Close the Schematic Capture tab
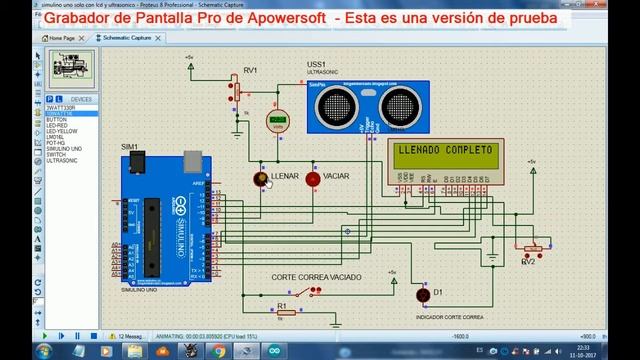The image size is (640, 360). [x=158, y=38]
